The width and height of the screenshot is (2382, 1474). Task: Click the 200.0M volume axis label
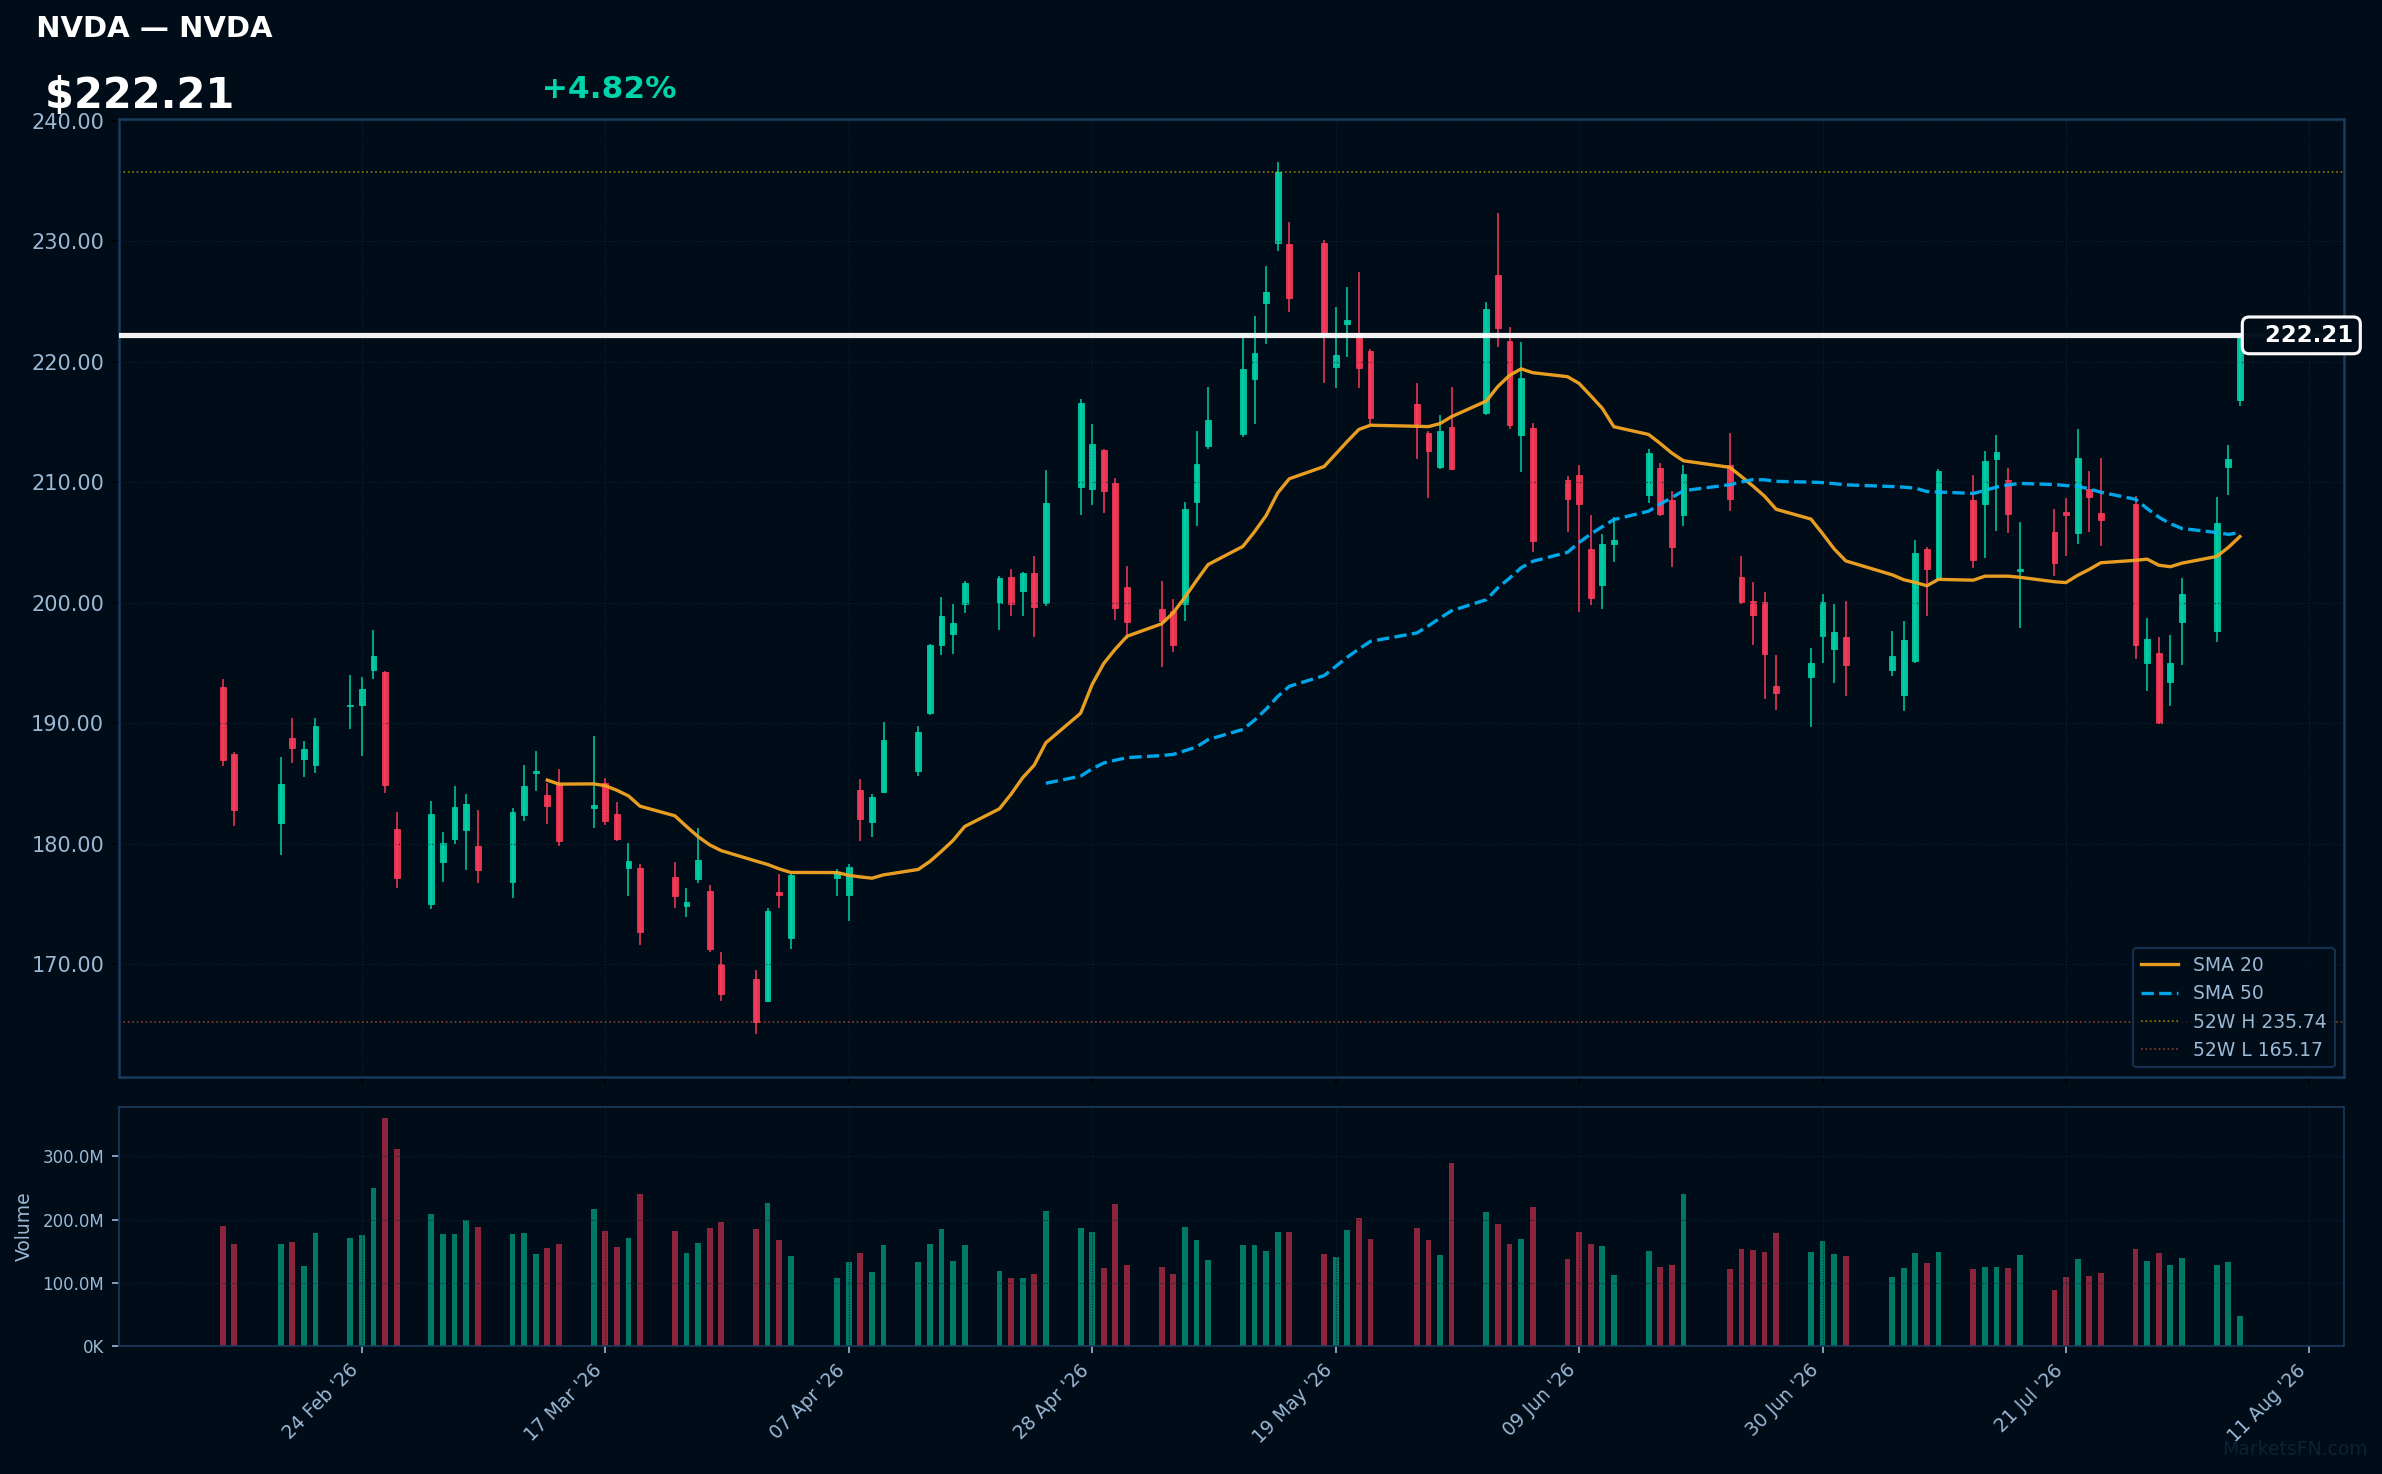click(73, 1221)
